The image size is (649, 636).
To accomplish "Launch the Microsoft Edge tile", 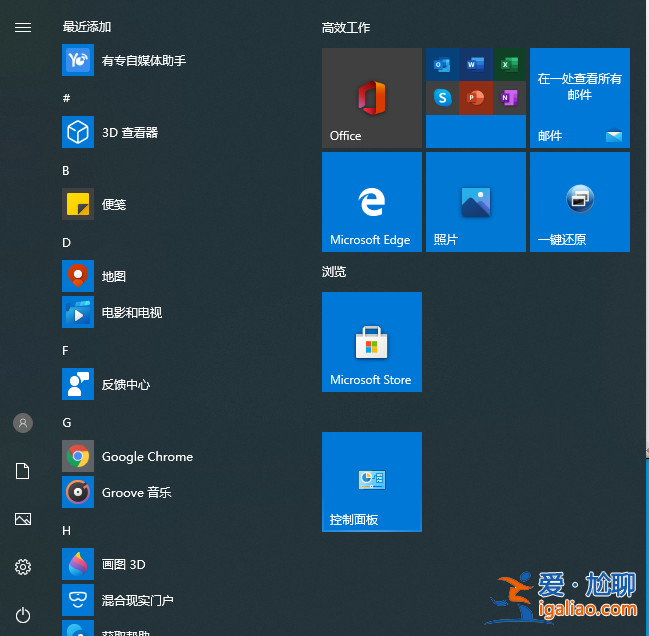I will click(x=372, y=202).
